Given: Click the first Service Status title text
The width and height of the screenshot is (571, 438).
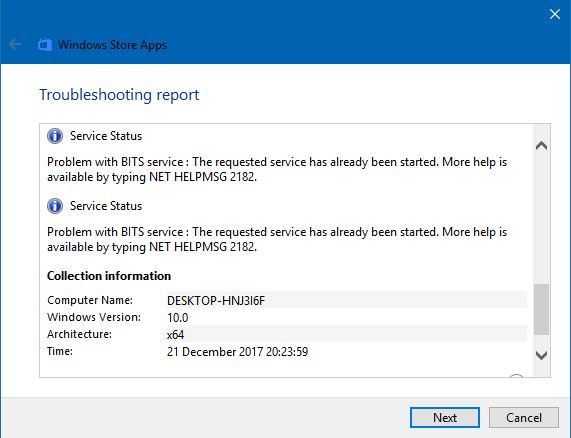Looking at the screenshot, I should click(x=106, y=136).
